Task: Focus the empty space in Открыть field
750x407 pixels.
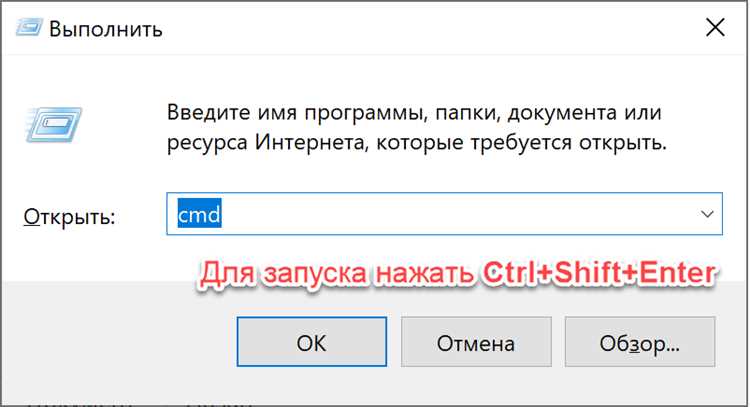Action: tap(450, 214)
